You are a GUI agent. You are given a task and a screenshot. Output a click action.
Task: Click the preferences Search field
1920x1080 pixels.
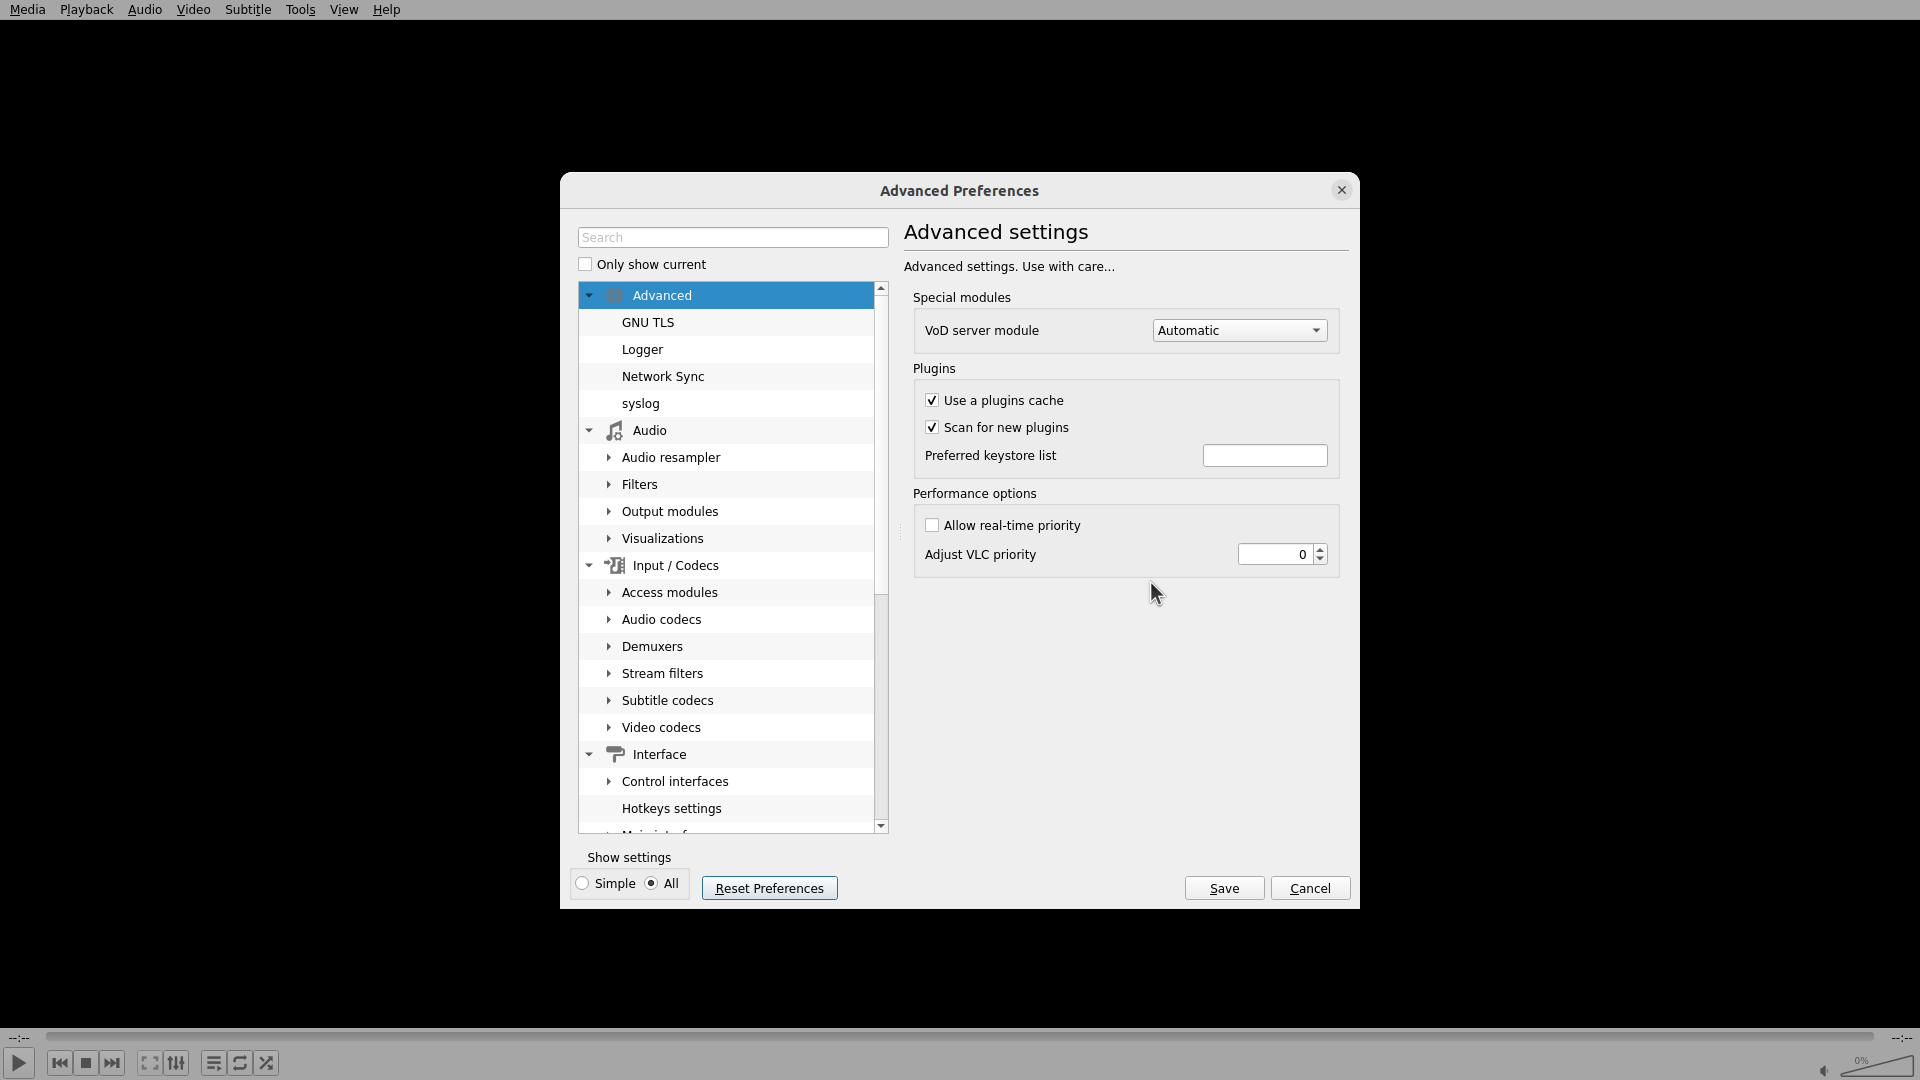[x=732, y=237]
